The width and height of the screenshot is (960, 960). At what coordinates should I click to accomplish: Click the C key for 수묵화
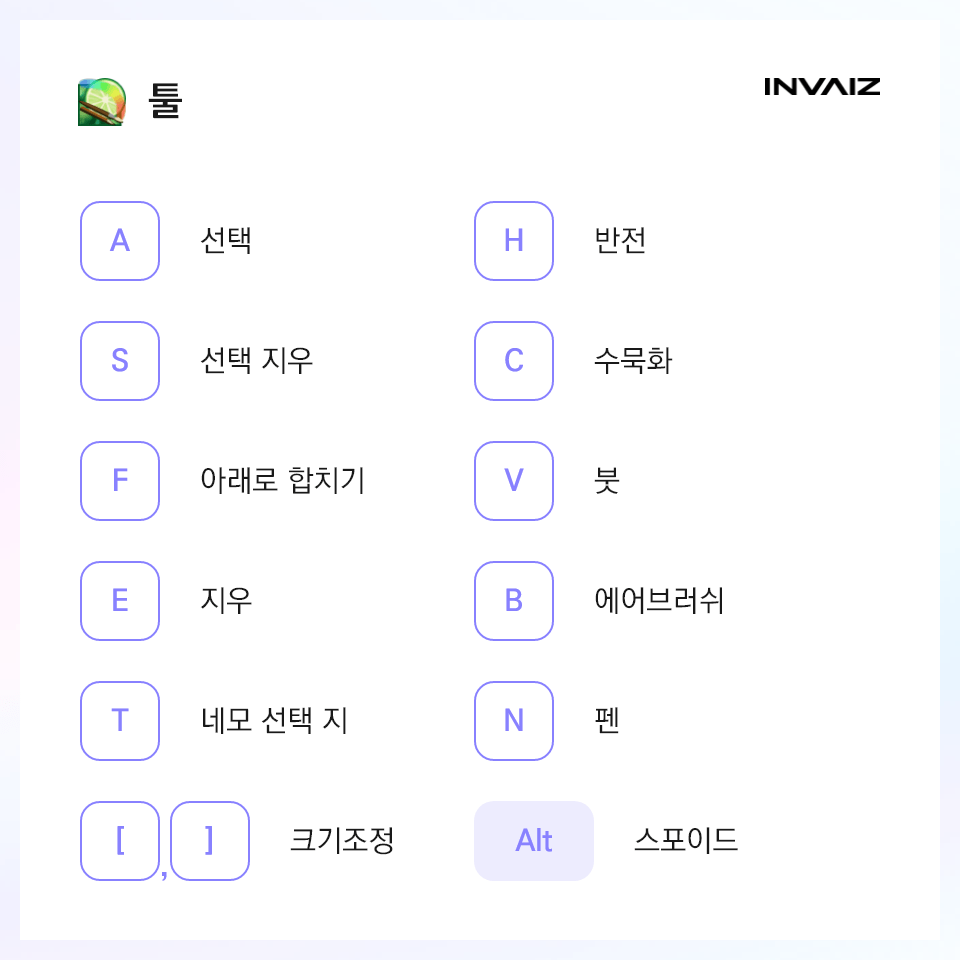pos(514,361)
